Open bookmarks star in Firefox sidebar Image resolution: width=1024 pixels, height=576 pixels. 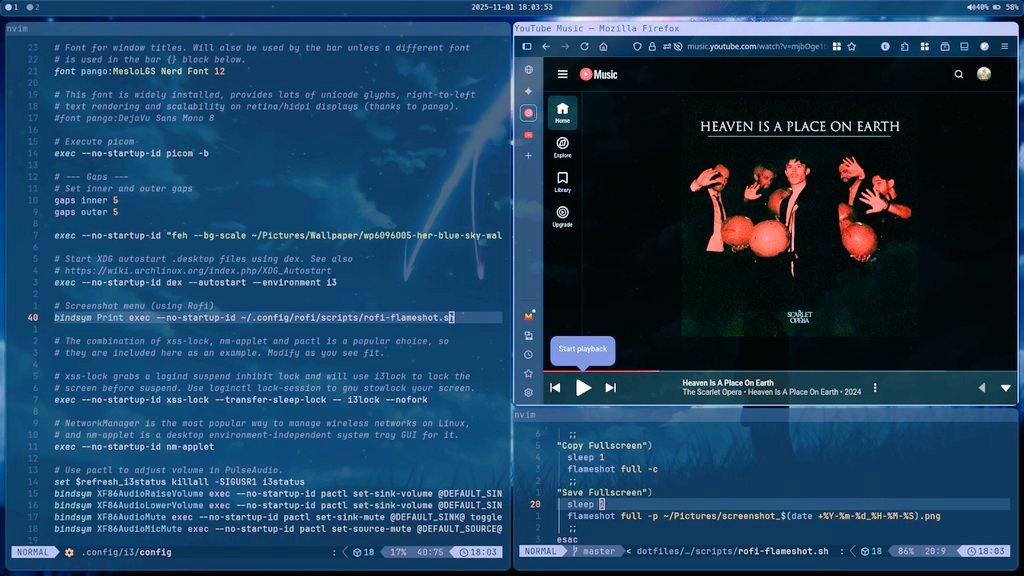(x=529, y=374)
